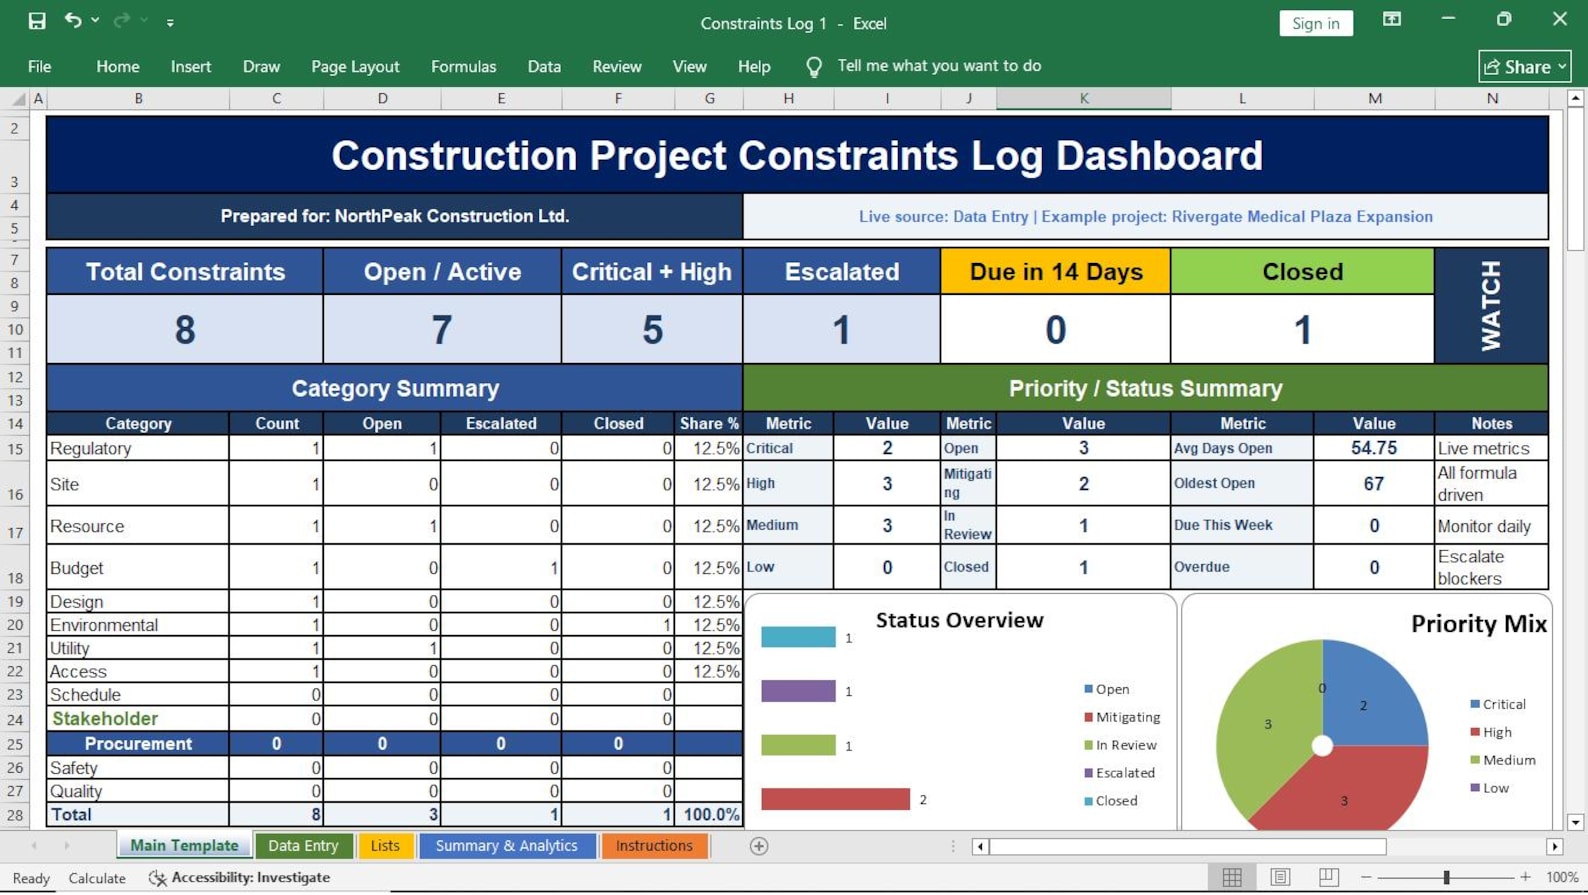Click the vertical scrollbar up arrow

tap(1576, 99)
